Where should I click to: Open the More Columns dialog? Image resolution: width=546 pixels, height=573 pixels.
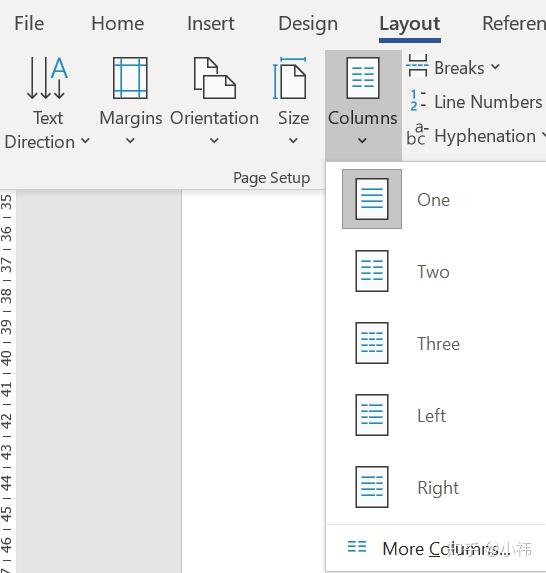click(x=437, y=548)
